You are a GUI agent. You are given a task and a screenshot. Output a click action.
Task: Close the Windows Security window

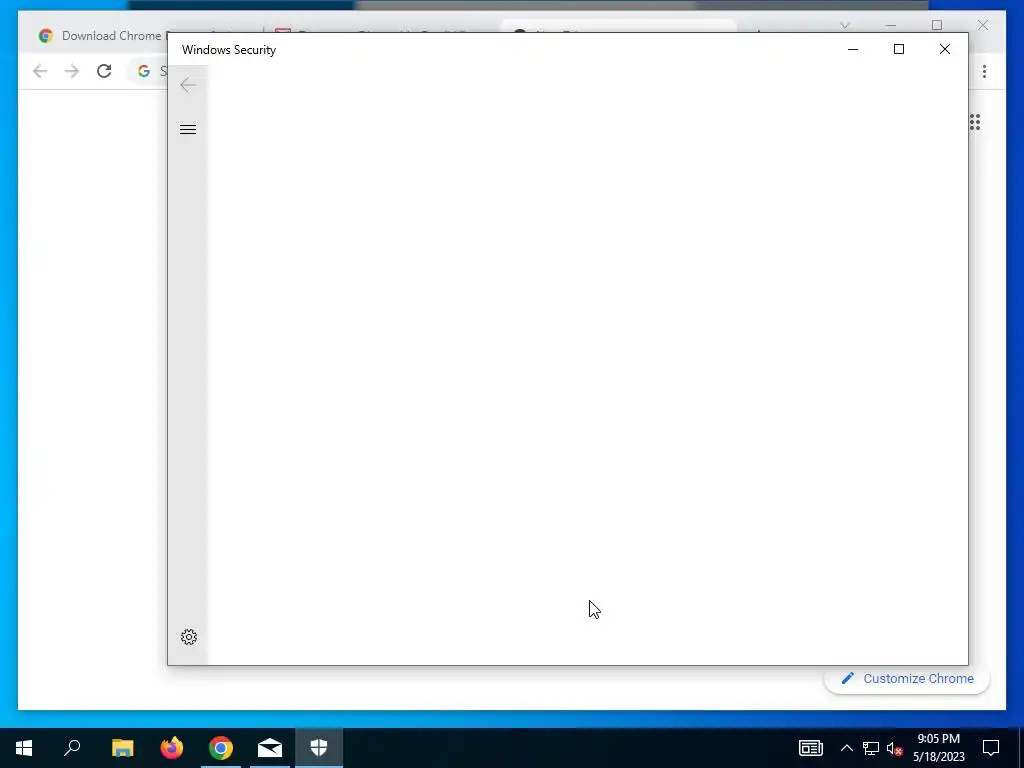944,50
